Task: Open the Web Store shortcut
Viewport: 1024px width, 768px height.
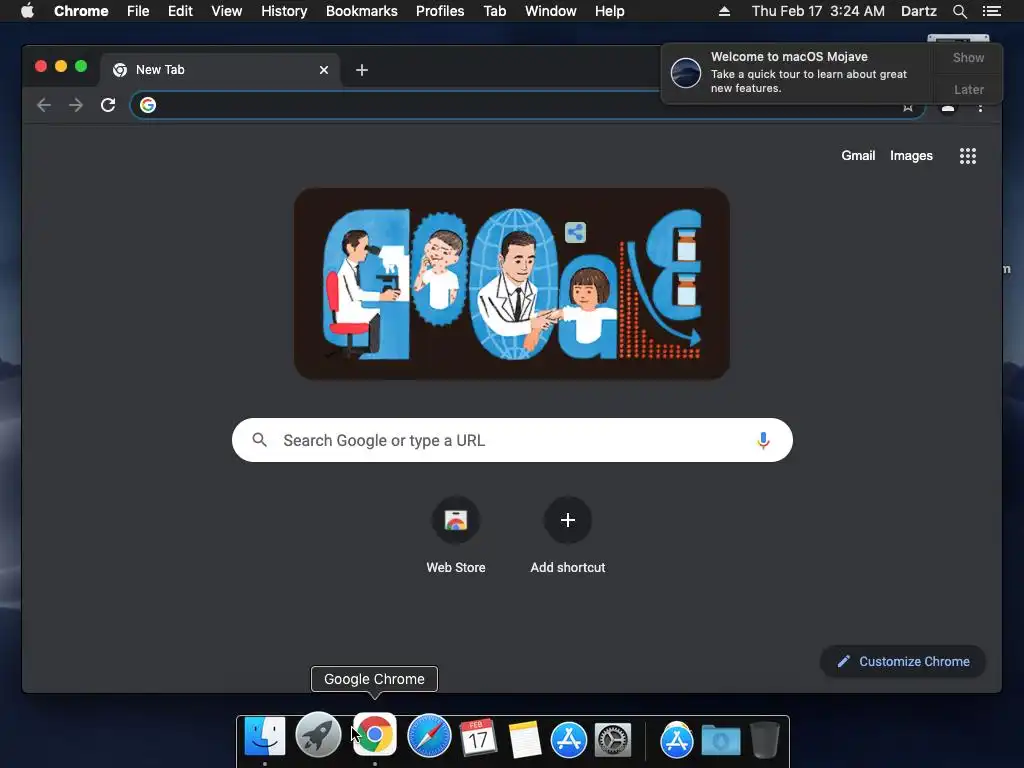Action: click(456, 520)
